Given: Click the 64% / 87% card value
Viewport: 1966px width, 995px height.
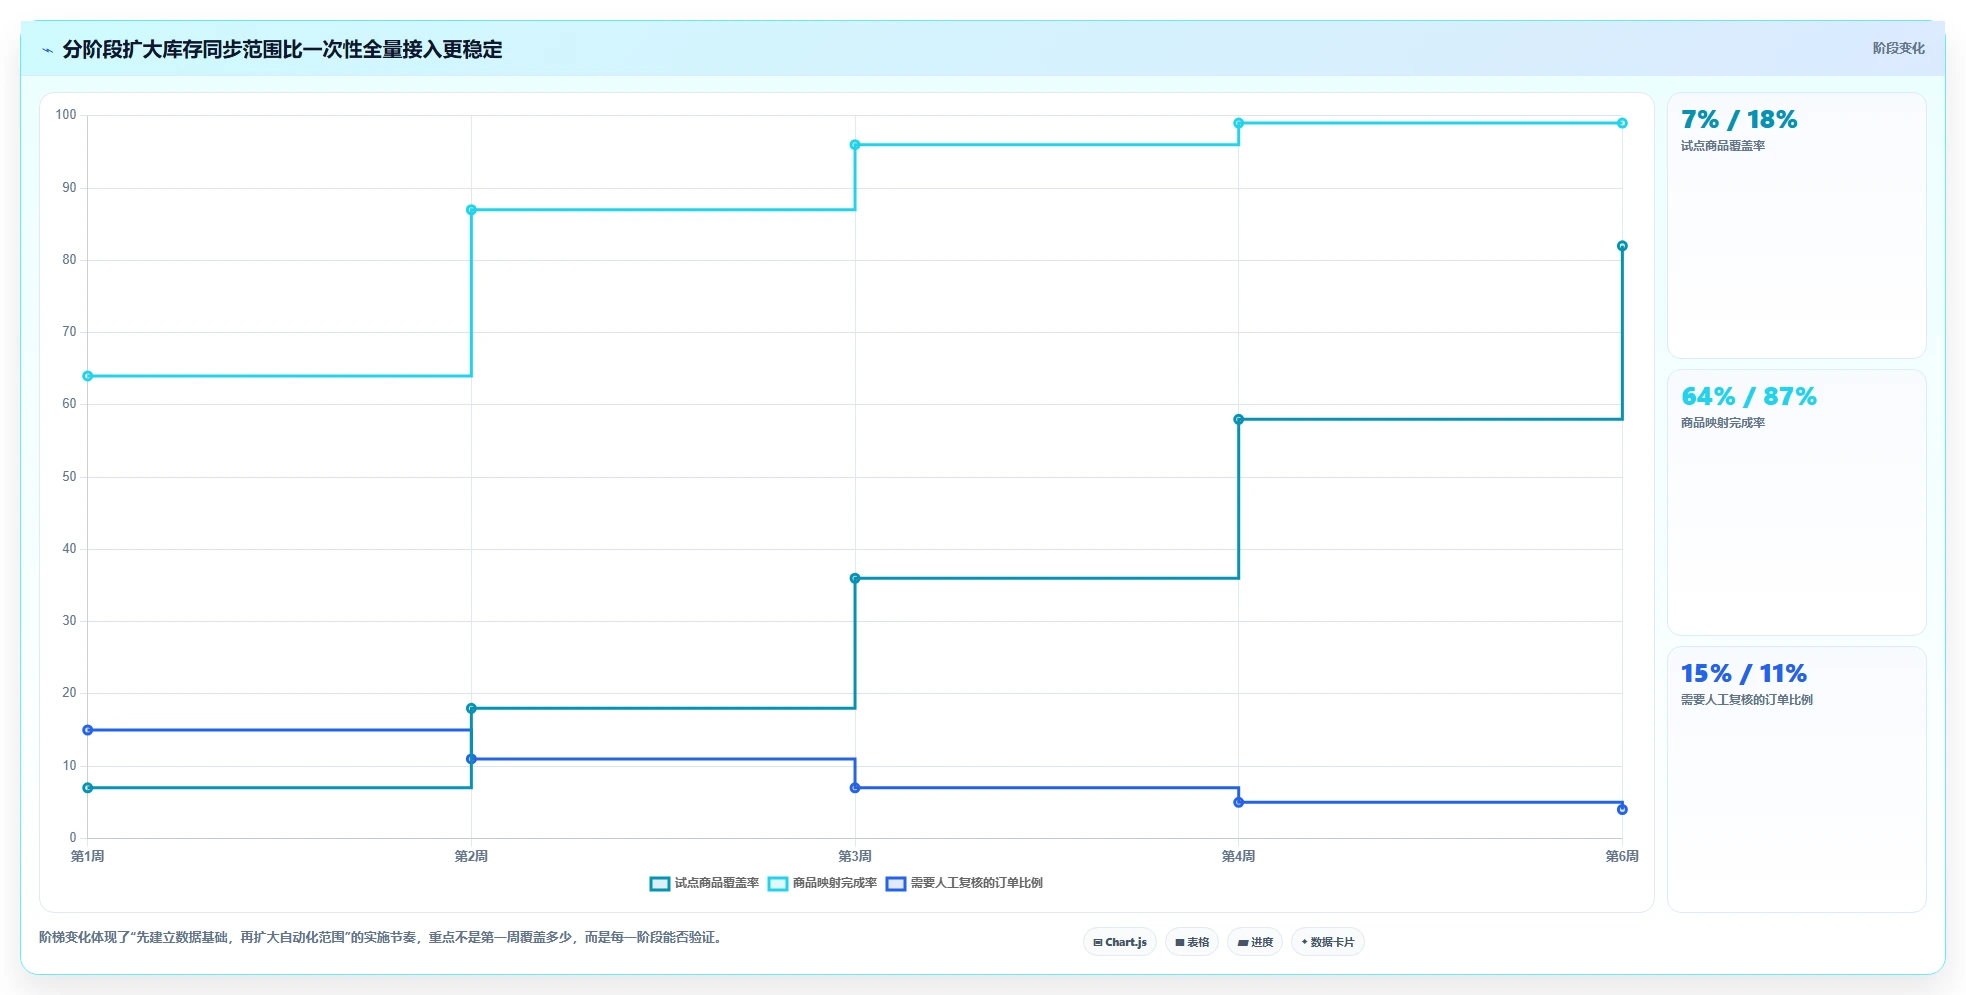Looking at the screenshot, I should (x=1749, y=397).
